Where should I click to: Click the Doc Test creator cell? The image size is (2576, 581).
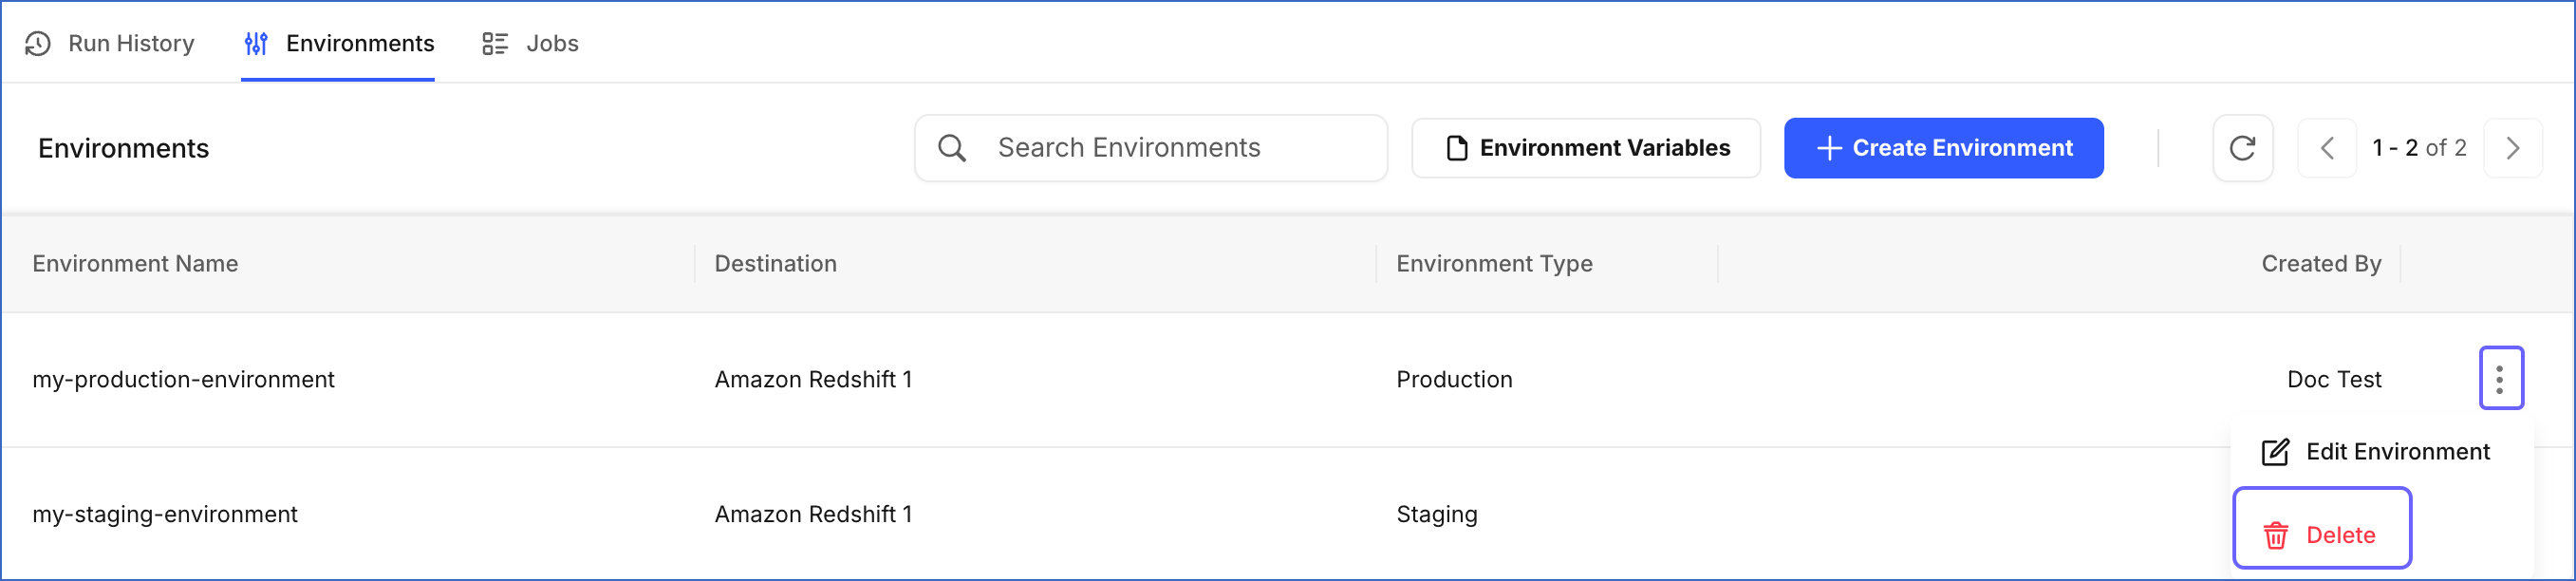(x=2334, y=380)
